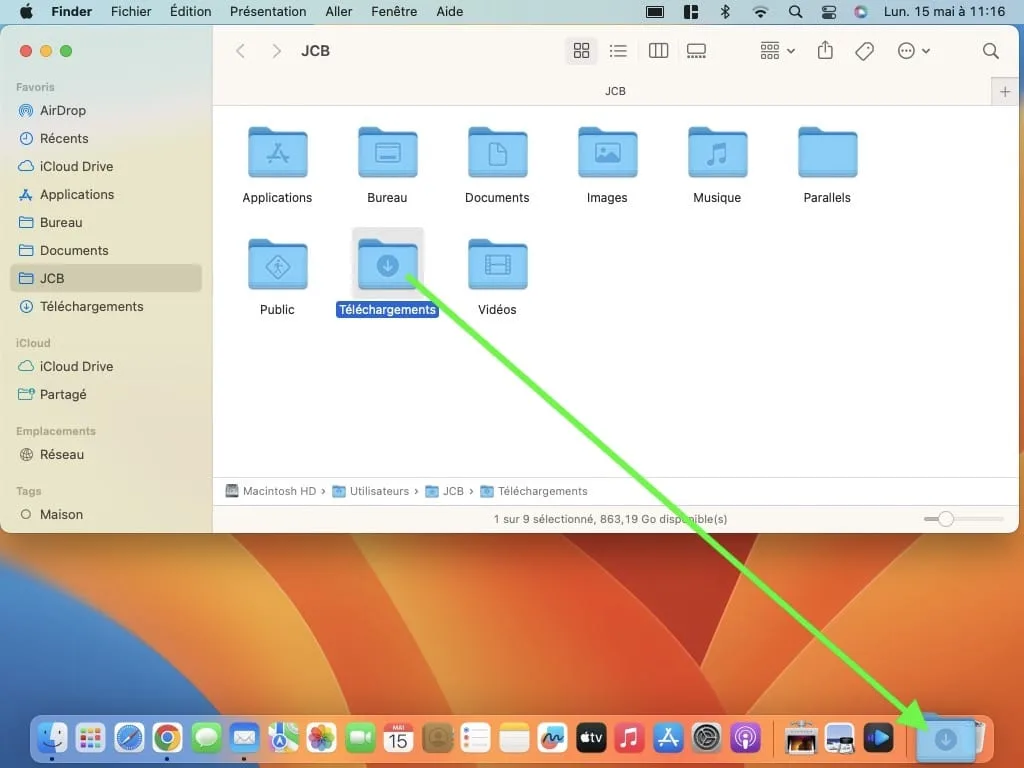Image resolution: width=1024 pixels, height=768 pixels.
Task: Open iCloud Drive under iCloud section
Action: tap(106, 366)
